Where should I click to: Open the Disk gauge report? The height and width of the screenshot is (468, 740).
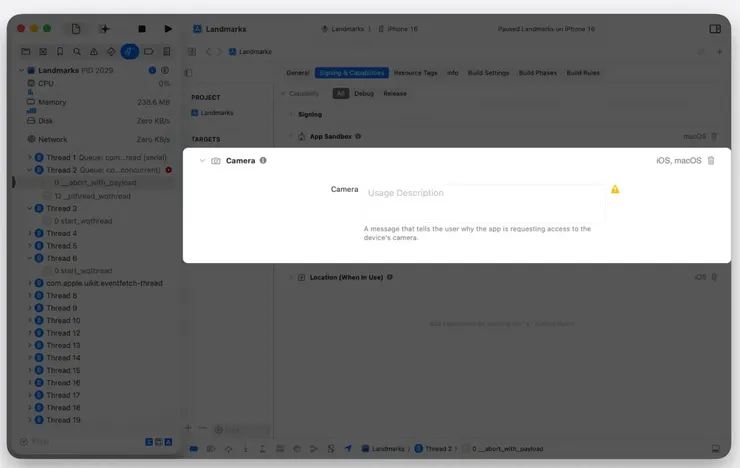point(98,121)
